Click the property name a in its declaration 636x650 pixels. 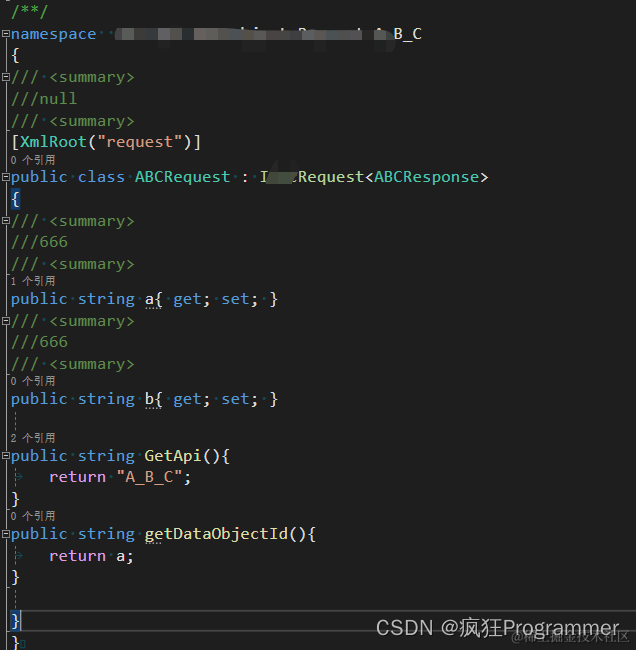pyautogui.click(x=149, y=299)
